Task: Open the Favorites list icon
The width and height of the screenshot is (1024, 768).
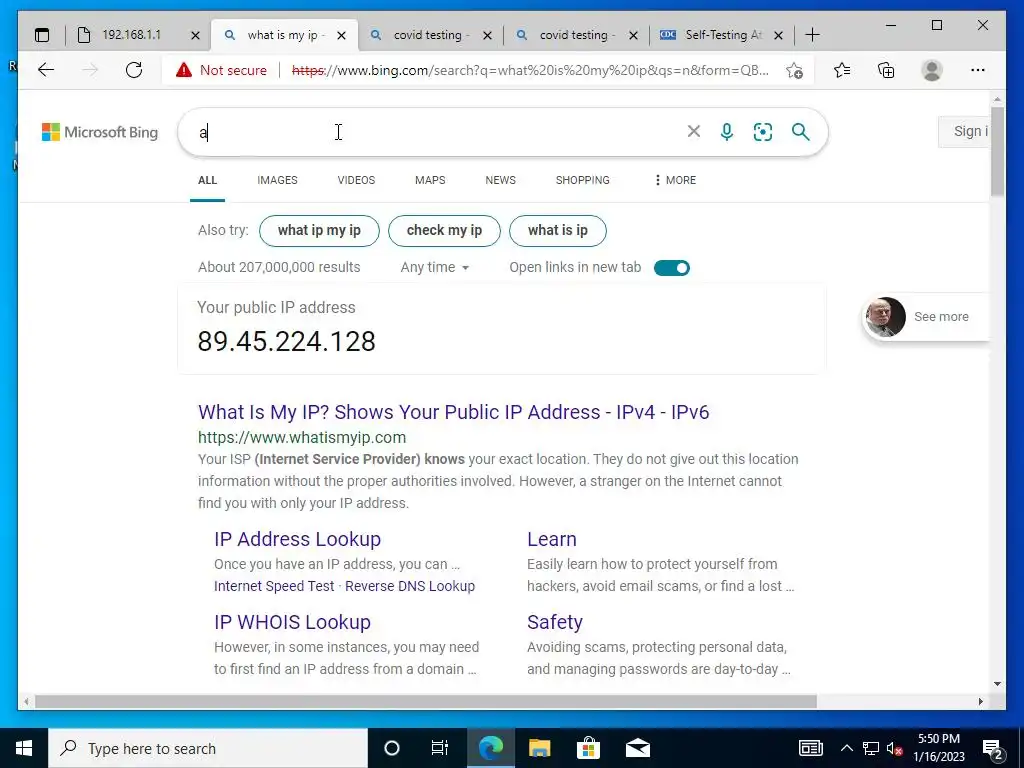Action: coord(842,70)
